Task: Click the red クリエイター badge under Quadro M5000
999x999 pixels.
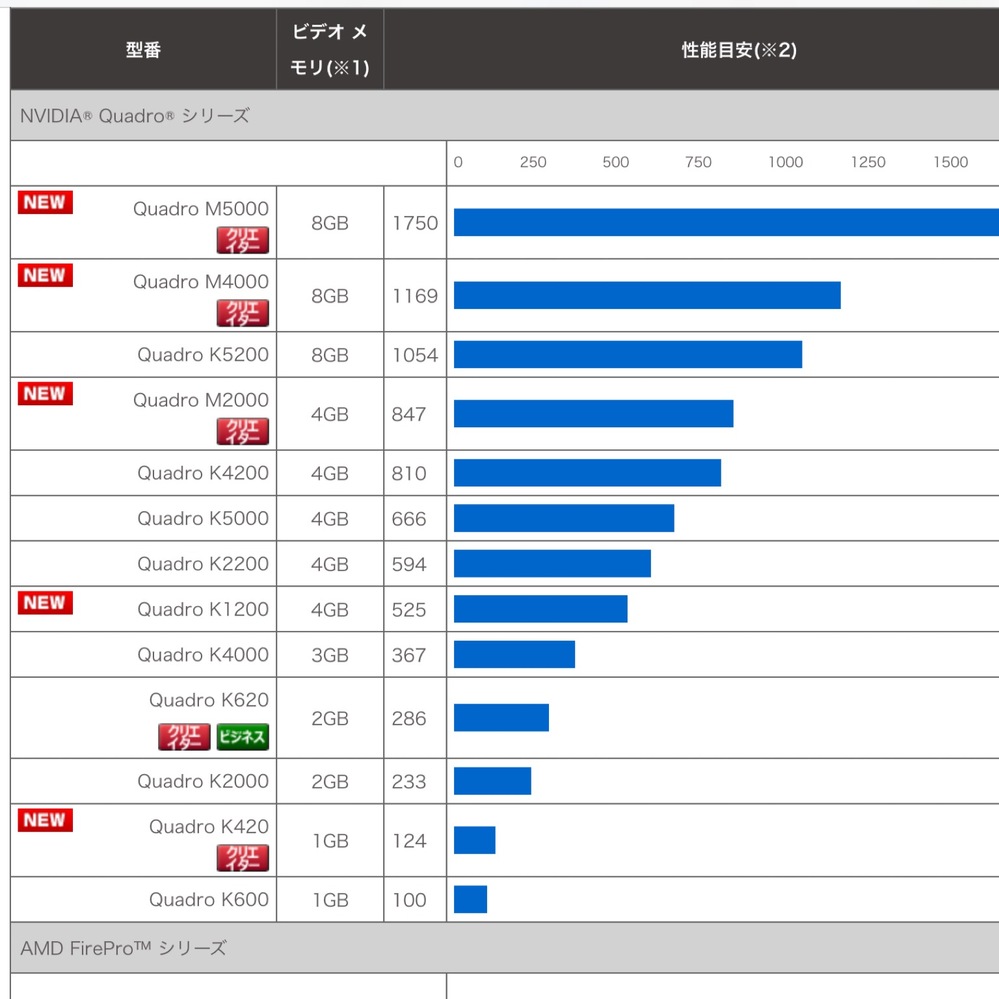Action: coord(243,240)
